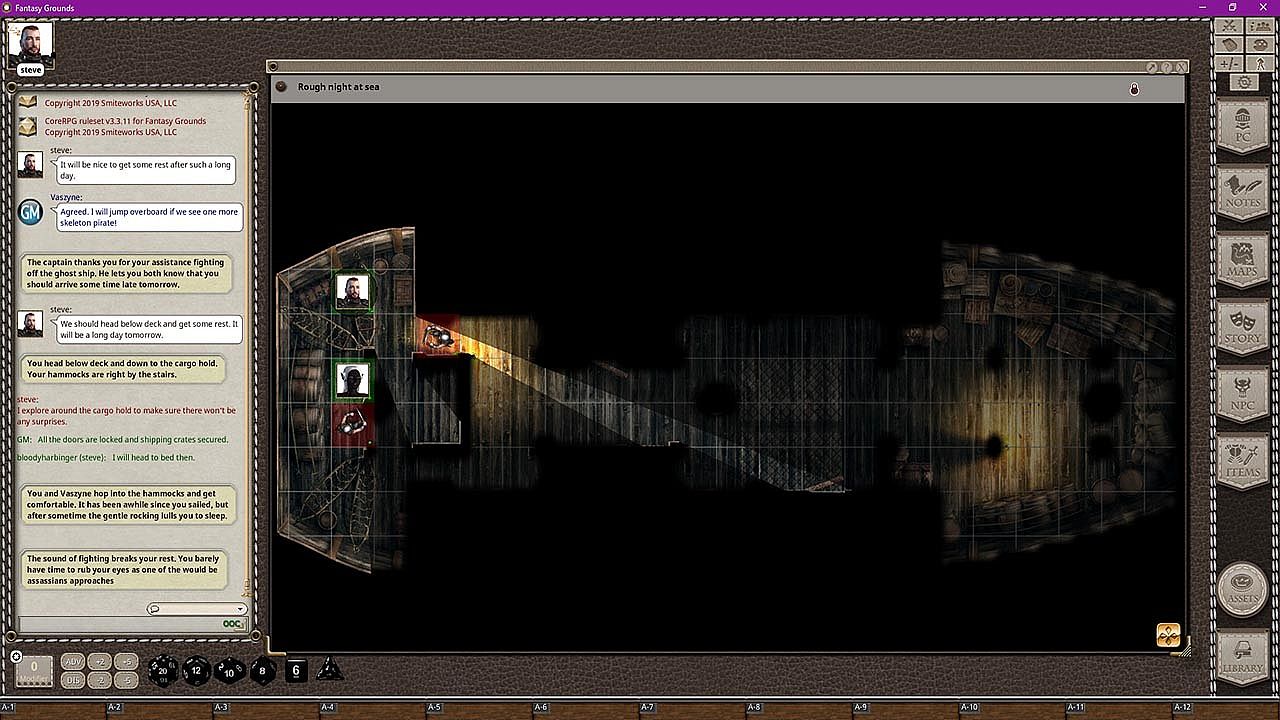Viewport: 1280px width, 720px height.
Task: Click 'Rough night at sea' map title
Action: point(339,87)
